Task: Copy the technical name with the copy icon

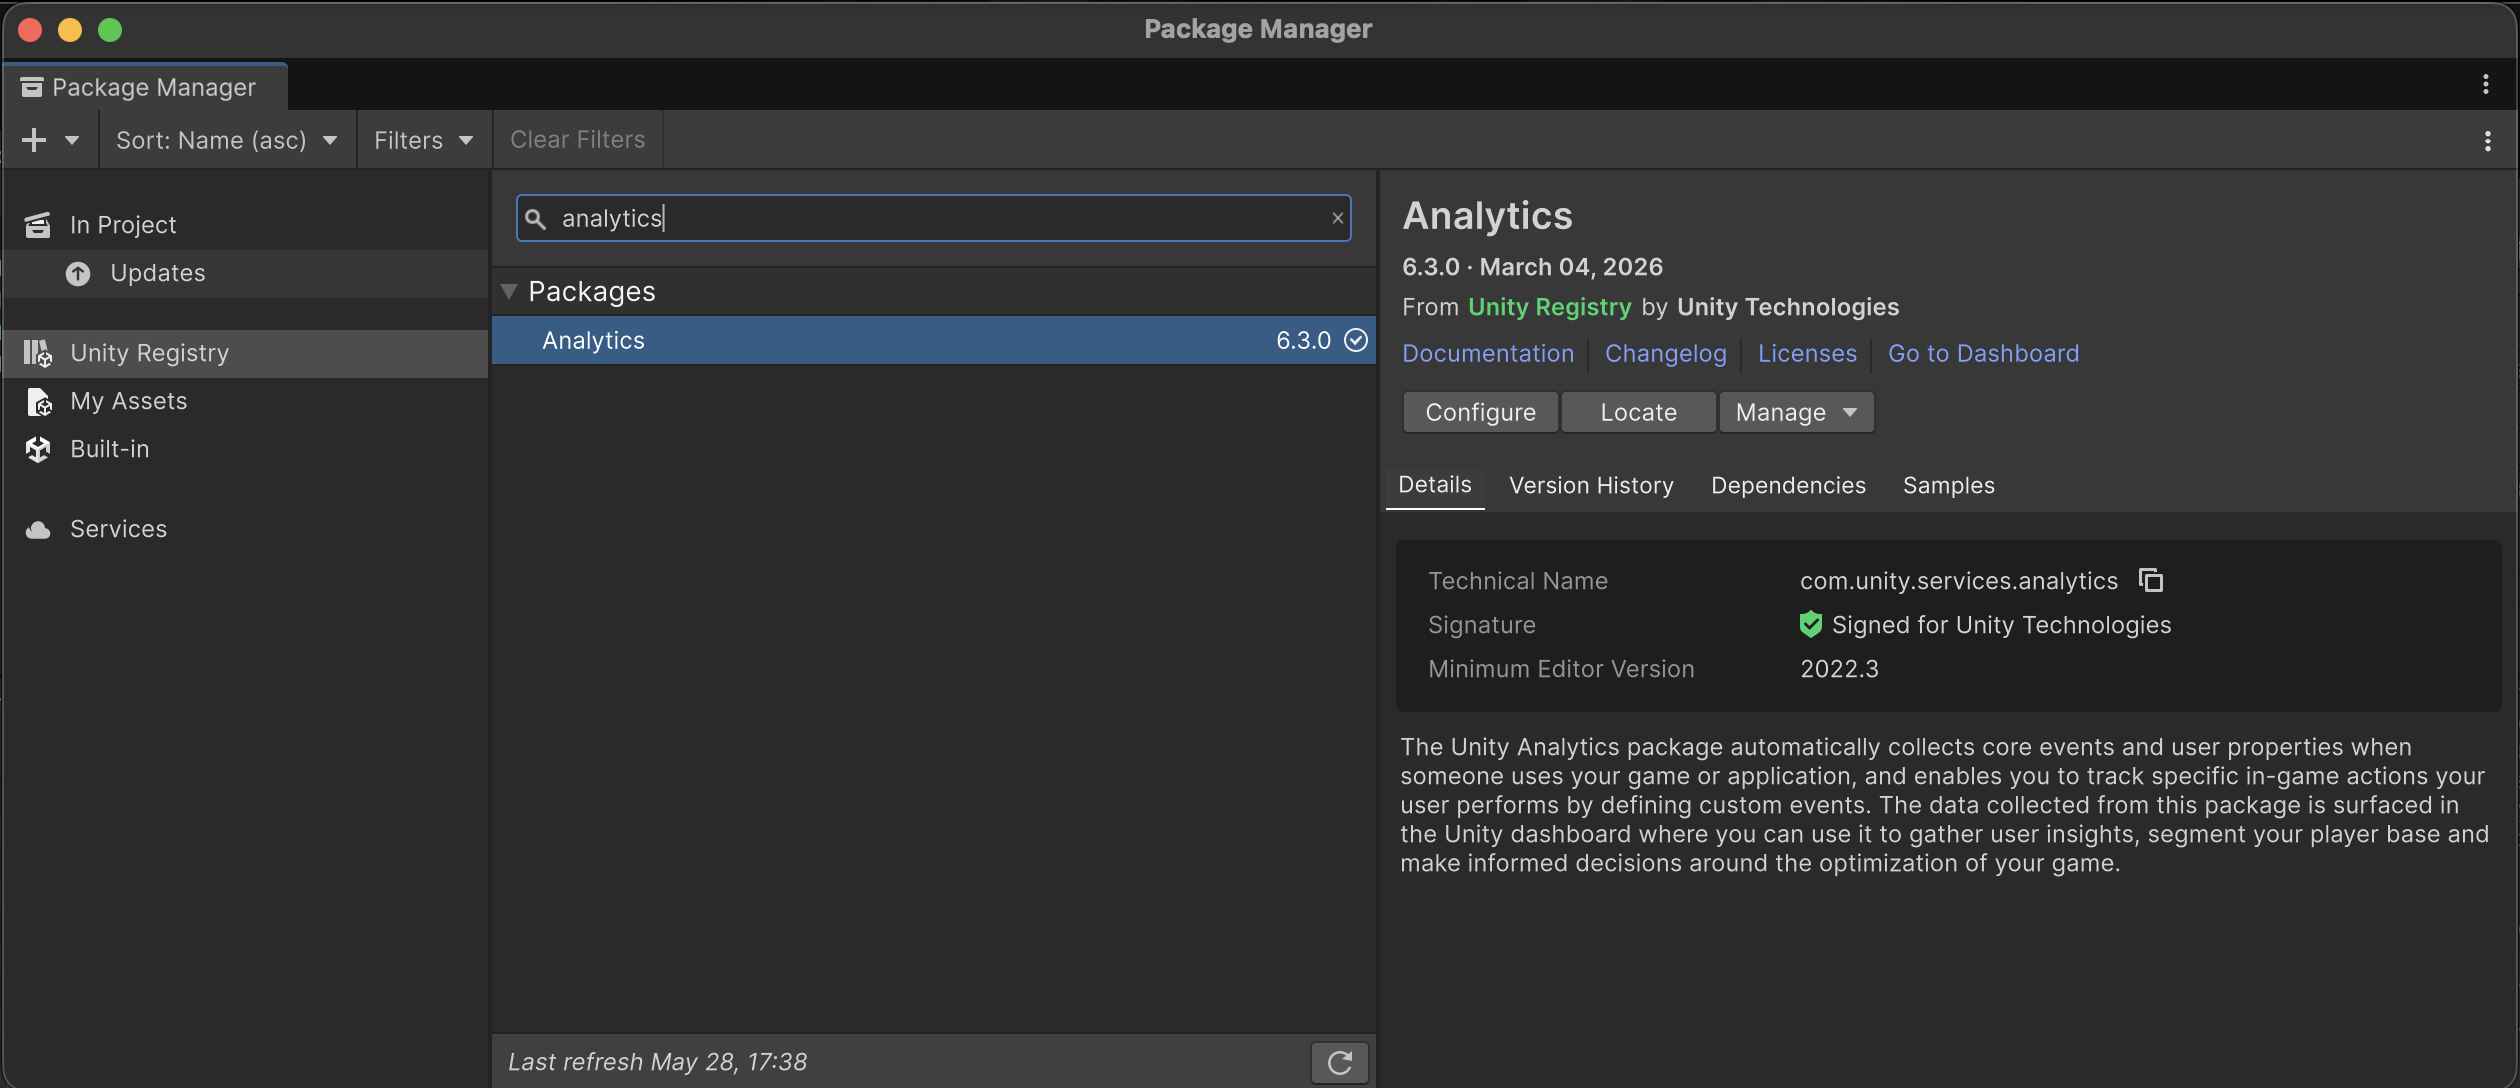Action: click(2150, 580)
